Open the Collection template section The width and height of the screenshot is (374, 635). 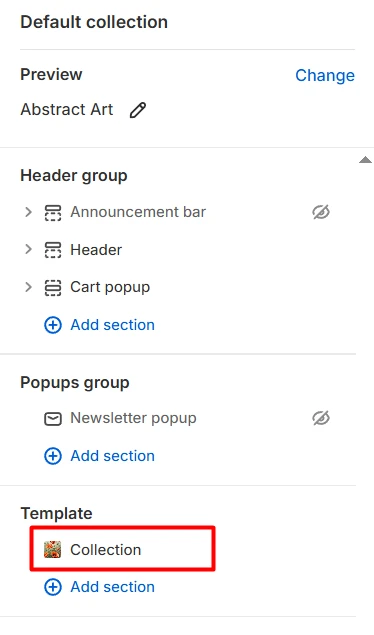tap(122, 549)
